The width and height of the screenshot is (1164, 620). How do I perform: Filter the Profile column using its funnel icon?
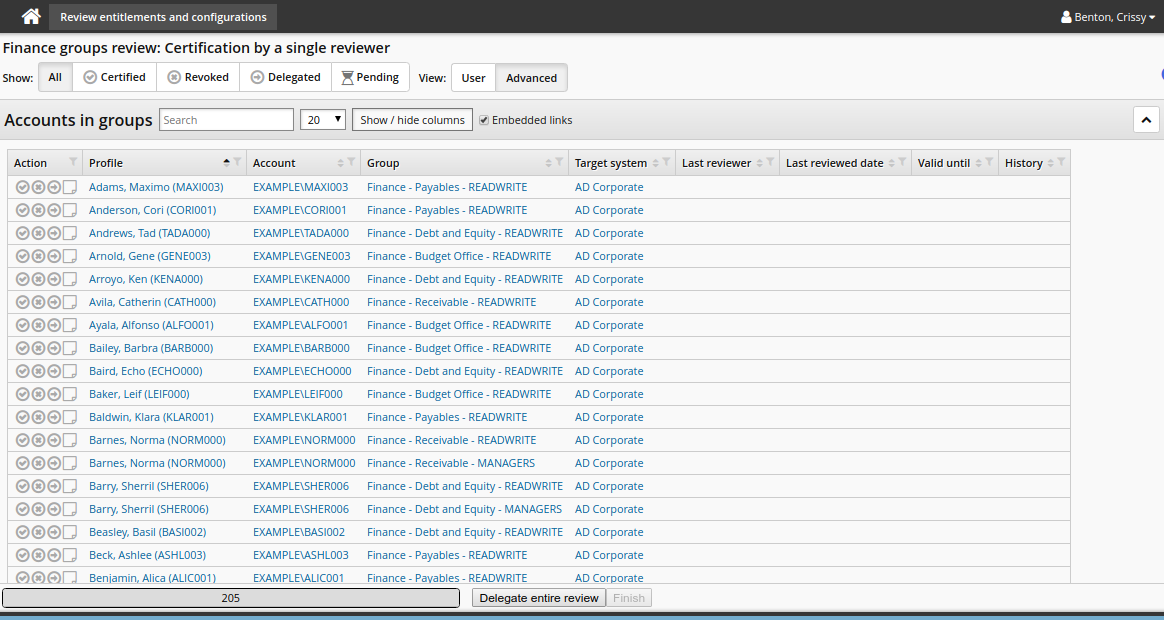(x=238, y=162)
